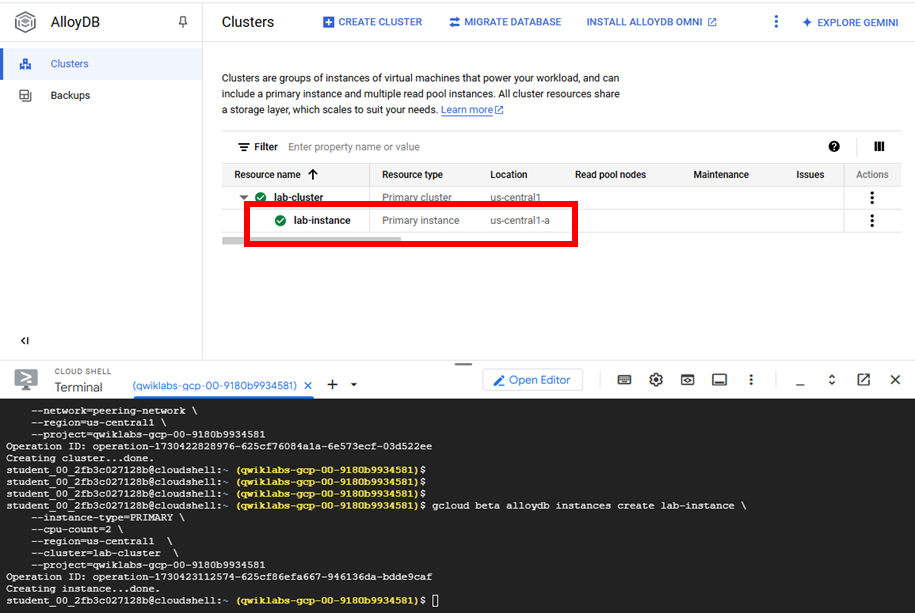Open the new tab dropdown arrow

[x=354, y=385]
